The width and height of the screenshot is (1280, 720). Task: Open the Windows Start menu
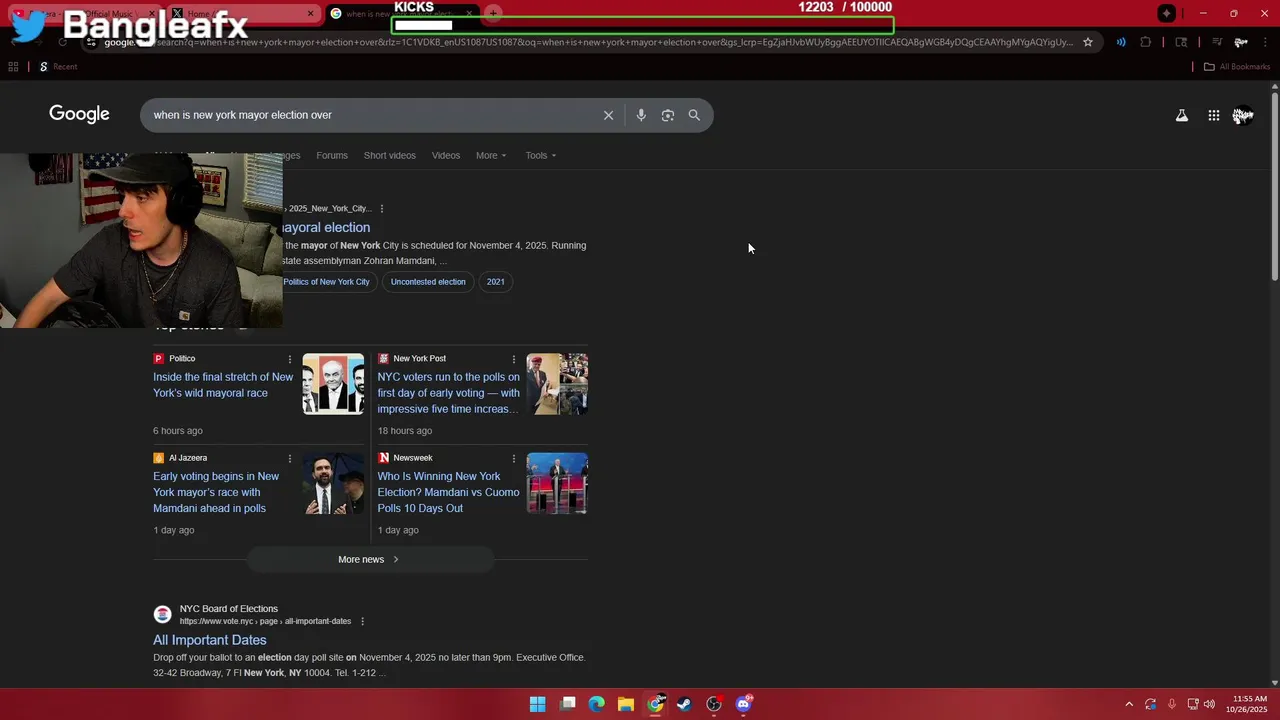click(537, 704)
